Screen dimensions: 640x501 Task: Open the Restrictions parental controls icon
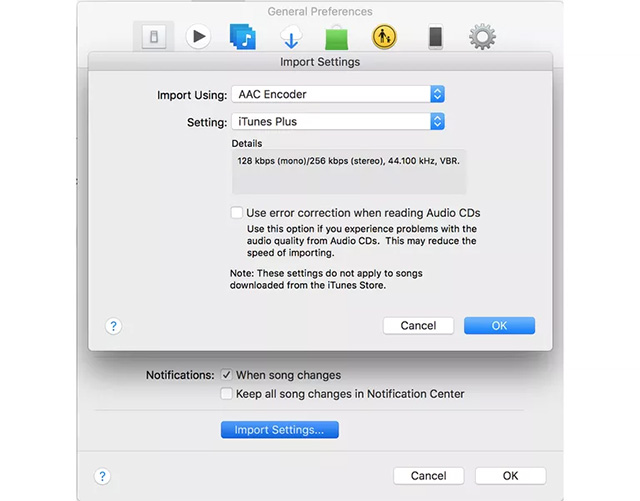(x=384, y=37)
